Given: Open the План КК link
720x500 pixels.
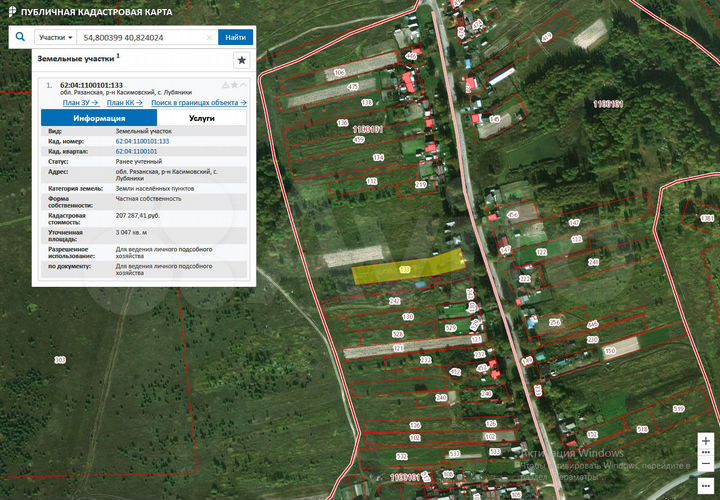Looking at the screenshot, I should 124,102.
